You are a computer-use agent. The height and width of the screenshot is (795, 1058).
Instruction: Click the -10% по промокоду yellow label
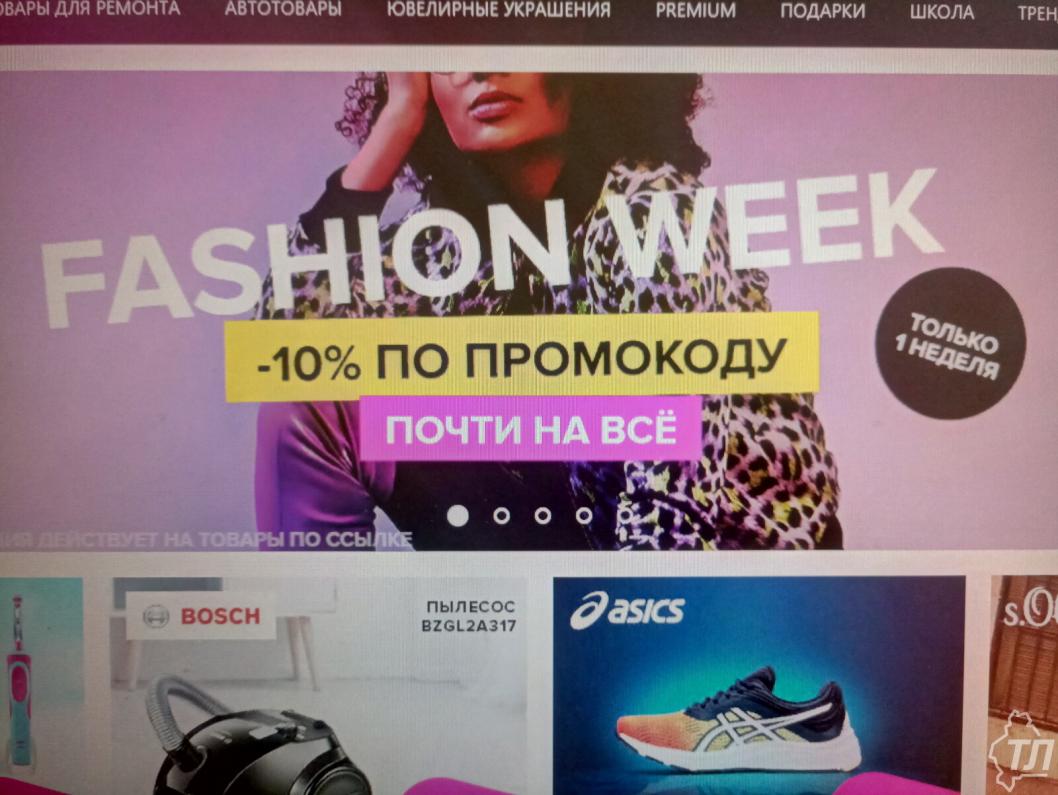522,358
